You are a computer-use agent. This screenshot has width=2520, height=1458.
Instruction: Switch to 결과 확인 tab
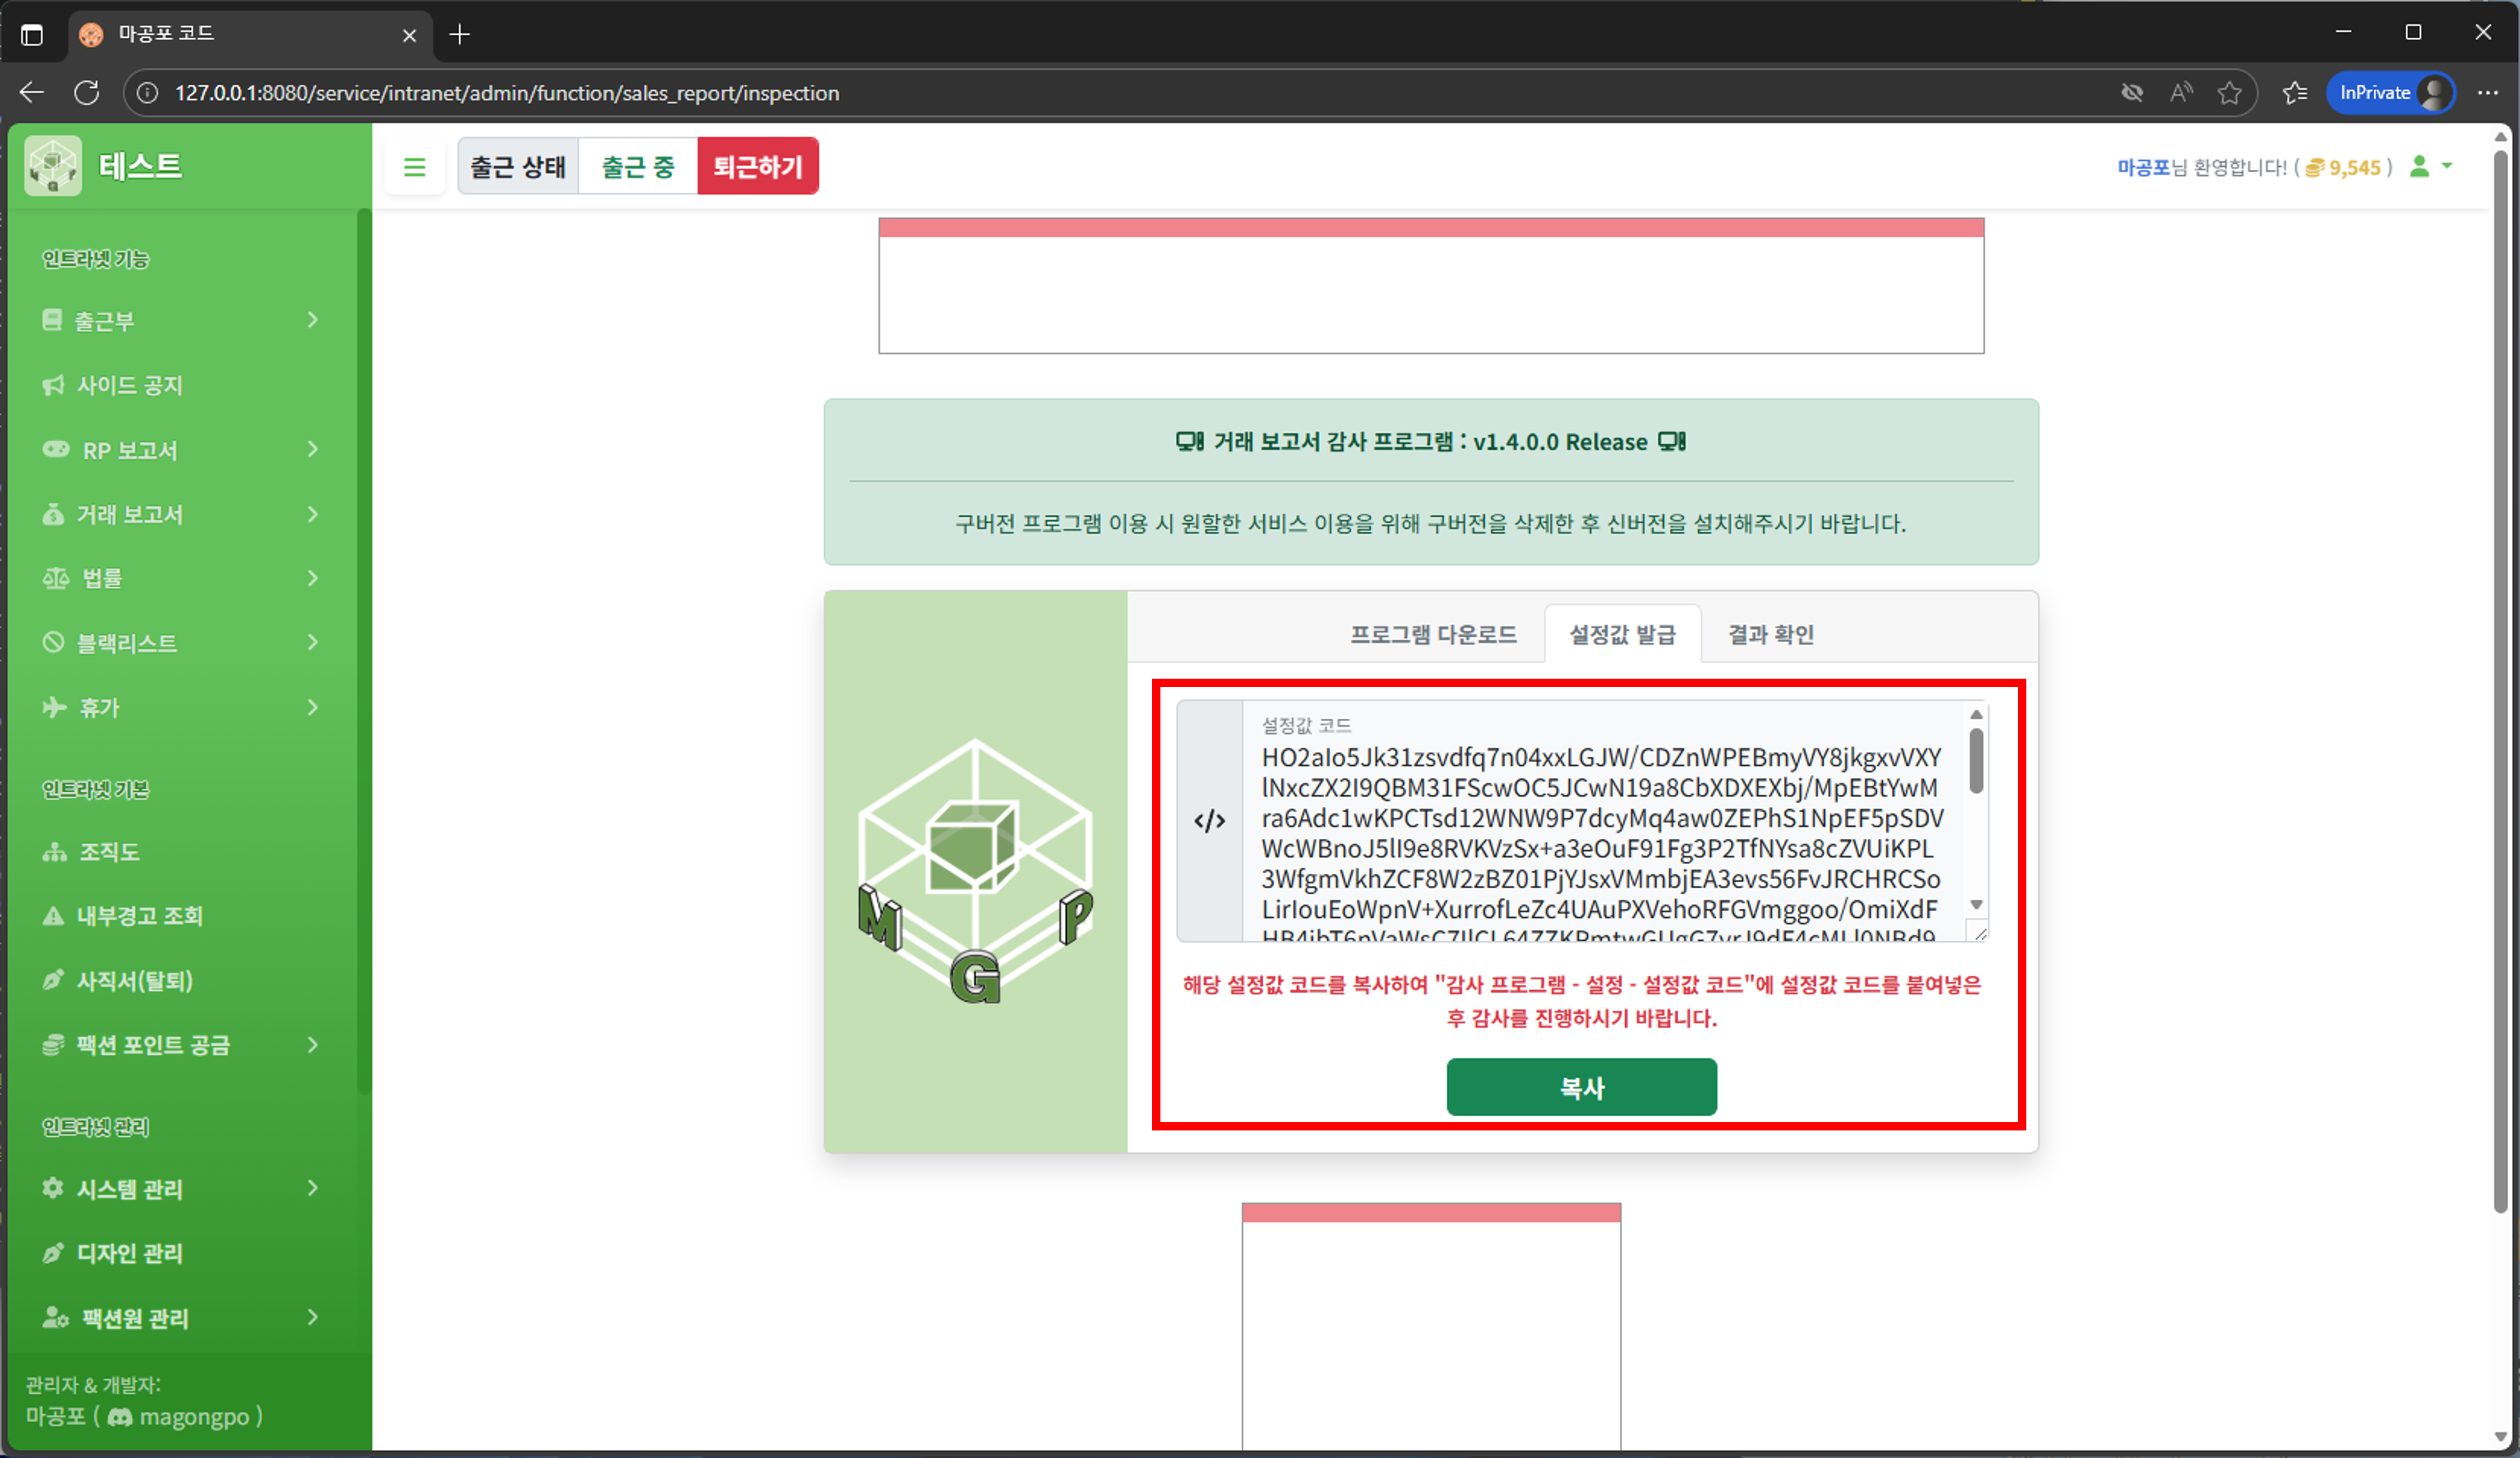(x=1770, y=634)
